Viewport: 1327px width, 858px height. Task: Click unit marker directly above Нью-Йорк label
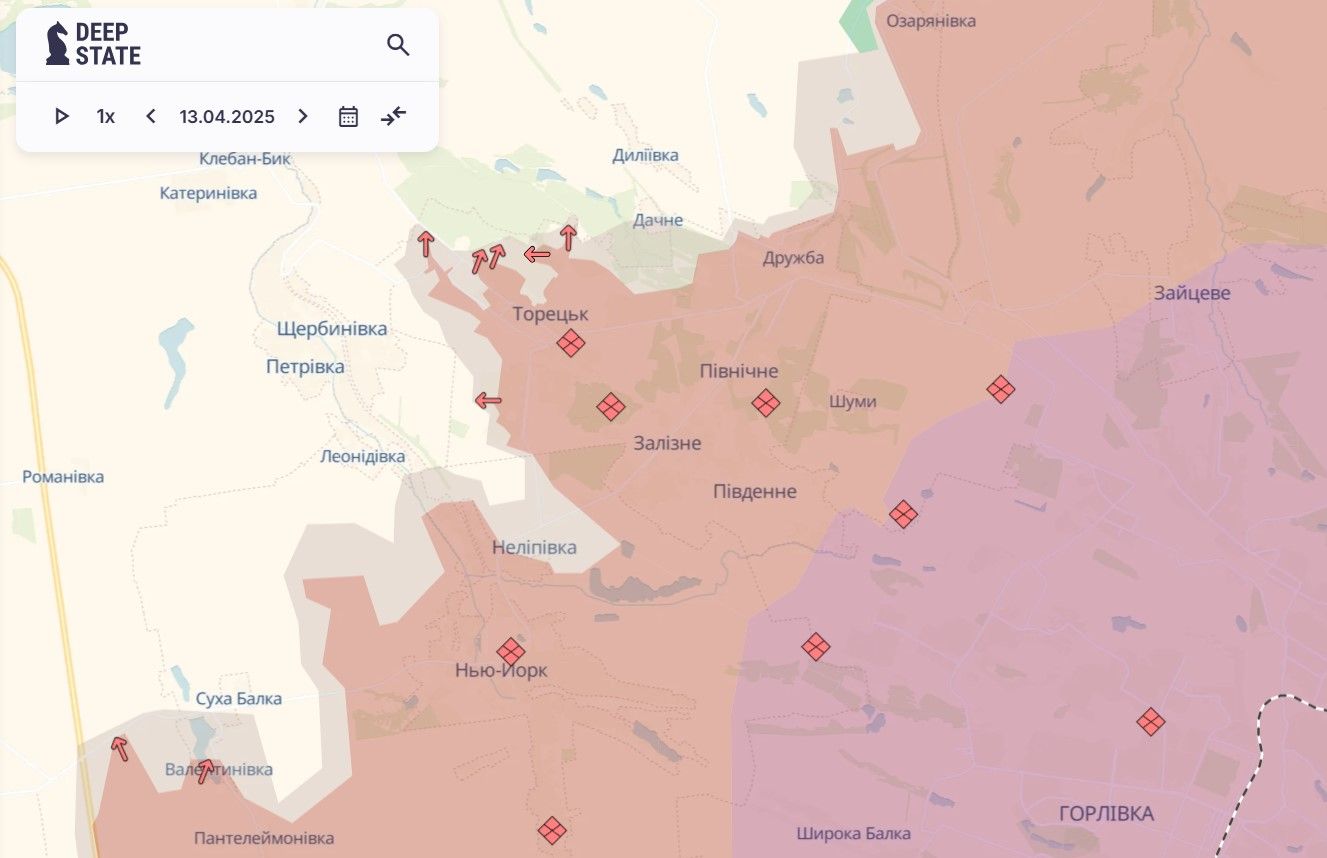(511, 651)
